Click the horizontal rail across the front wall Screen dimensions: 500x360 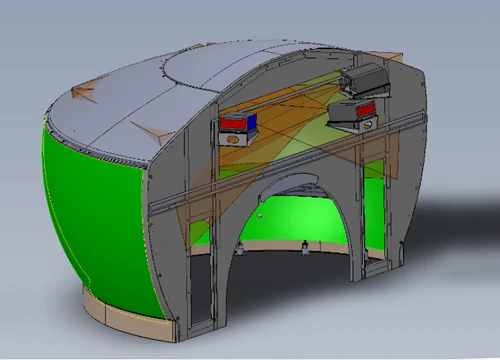click(287, 164)
